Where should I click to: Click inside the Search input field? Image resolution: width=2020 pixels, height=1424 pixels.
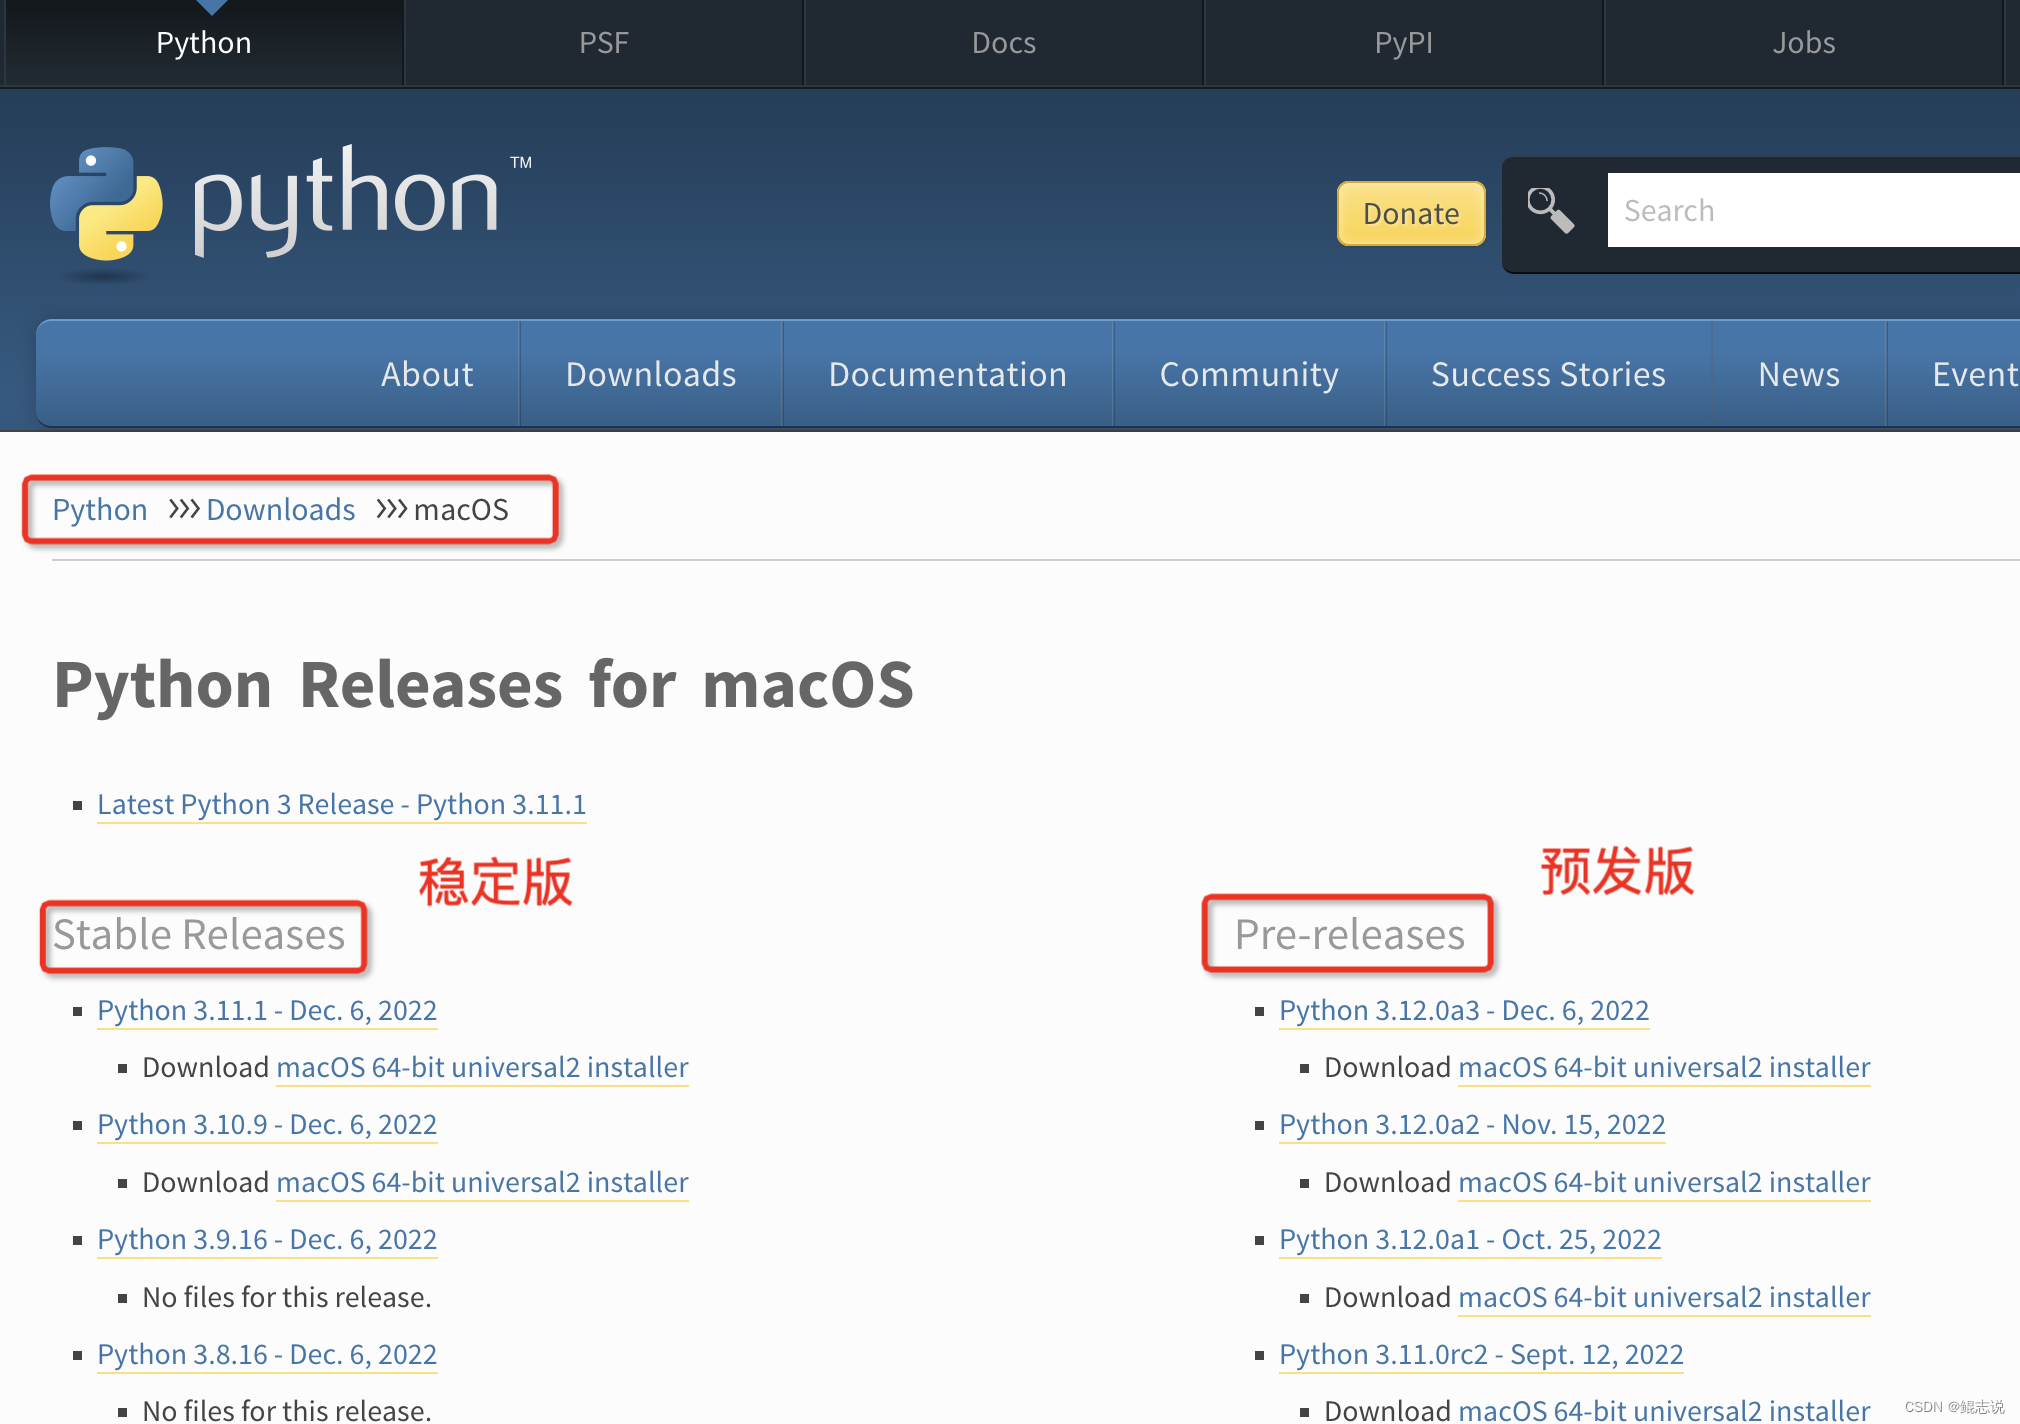[1810, 209]
